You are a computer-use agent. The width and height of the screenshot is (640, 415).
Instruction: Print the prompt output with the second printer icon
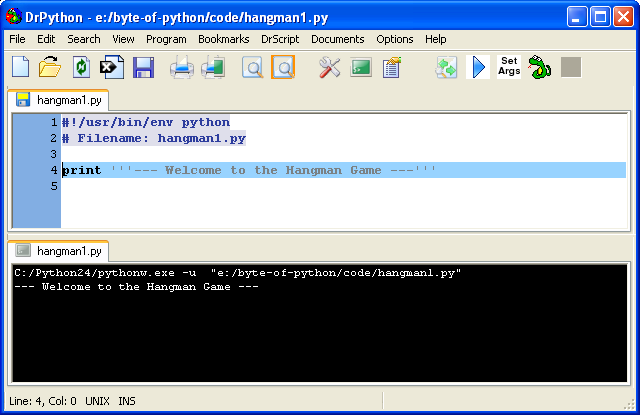[x=213, y=67]
